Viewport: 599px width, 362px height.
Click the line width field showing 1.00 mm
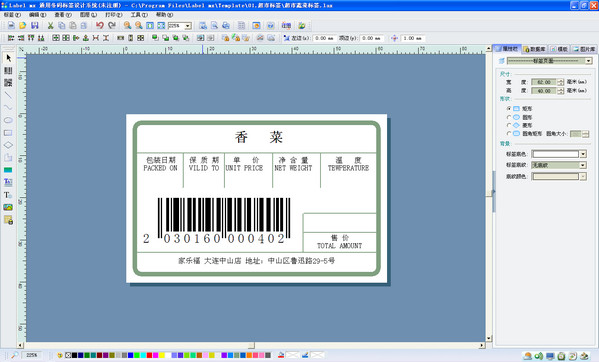pos(413,38)
